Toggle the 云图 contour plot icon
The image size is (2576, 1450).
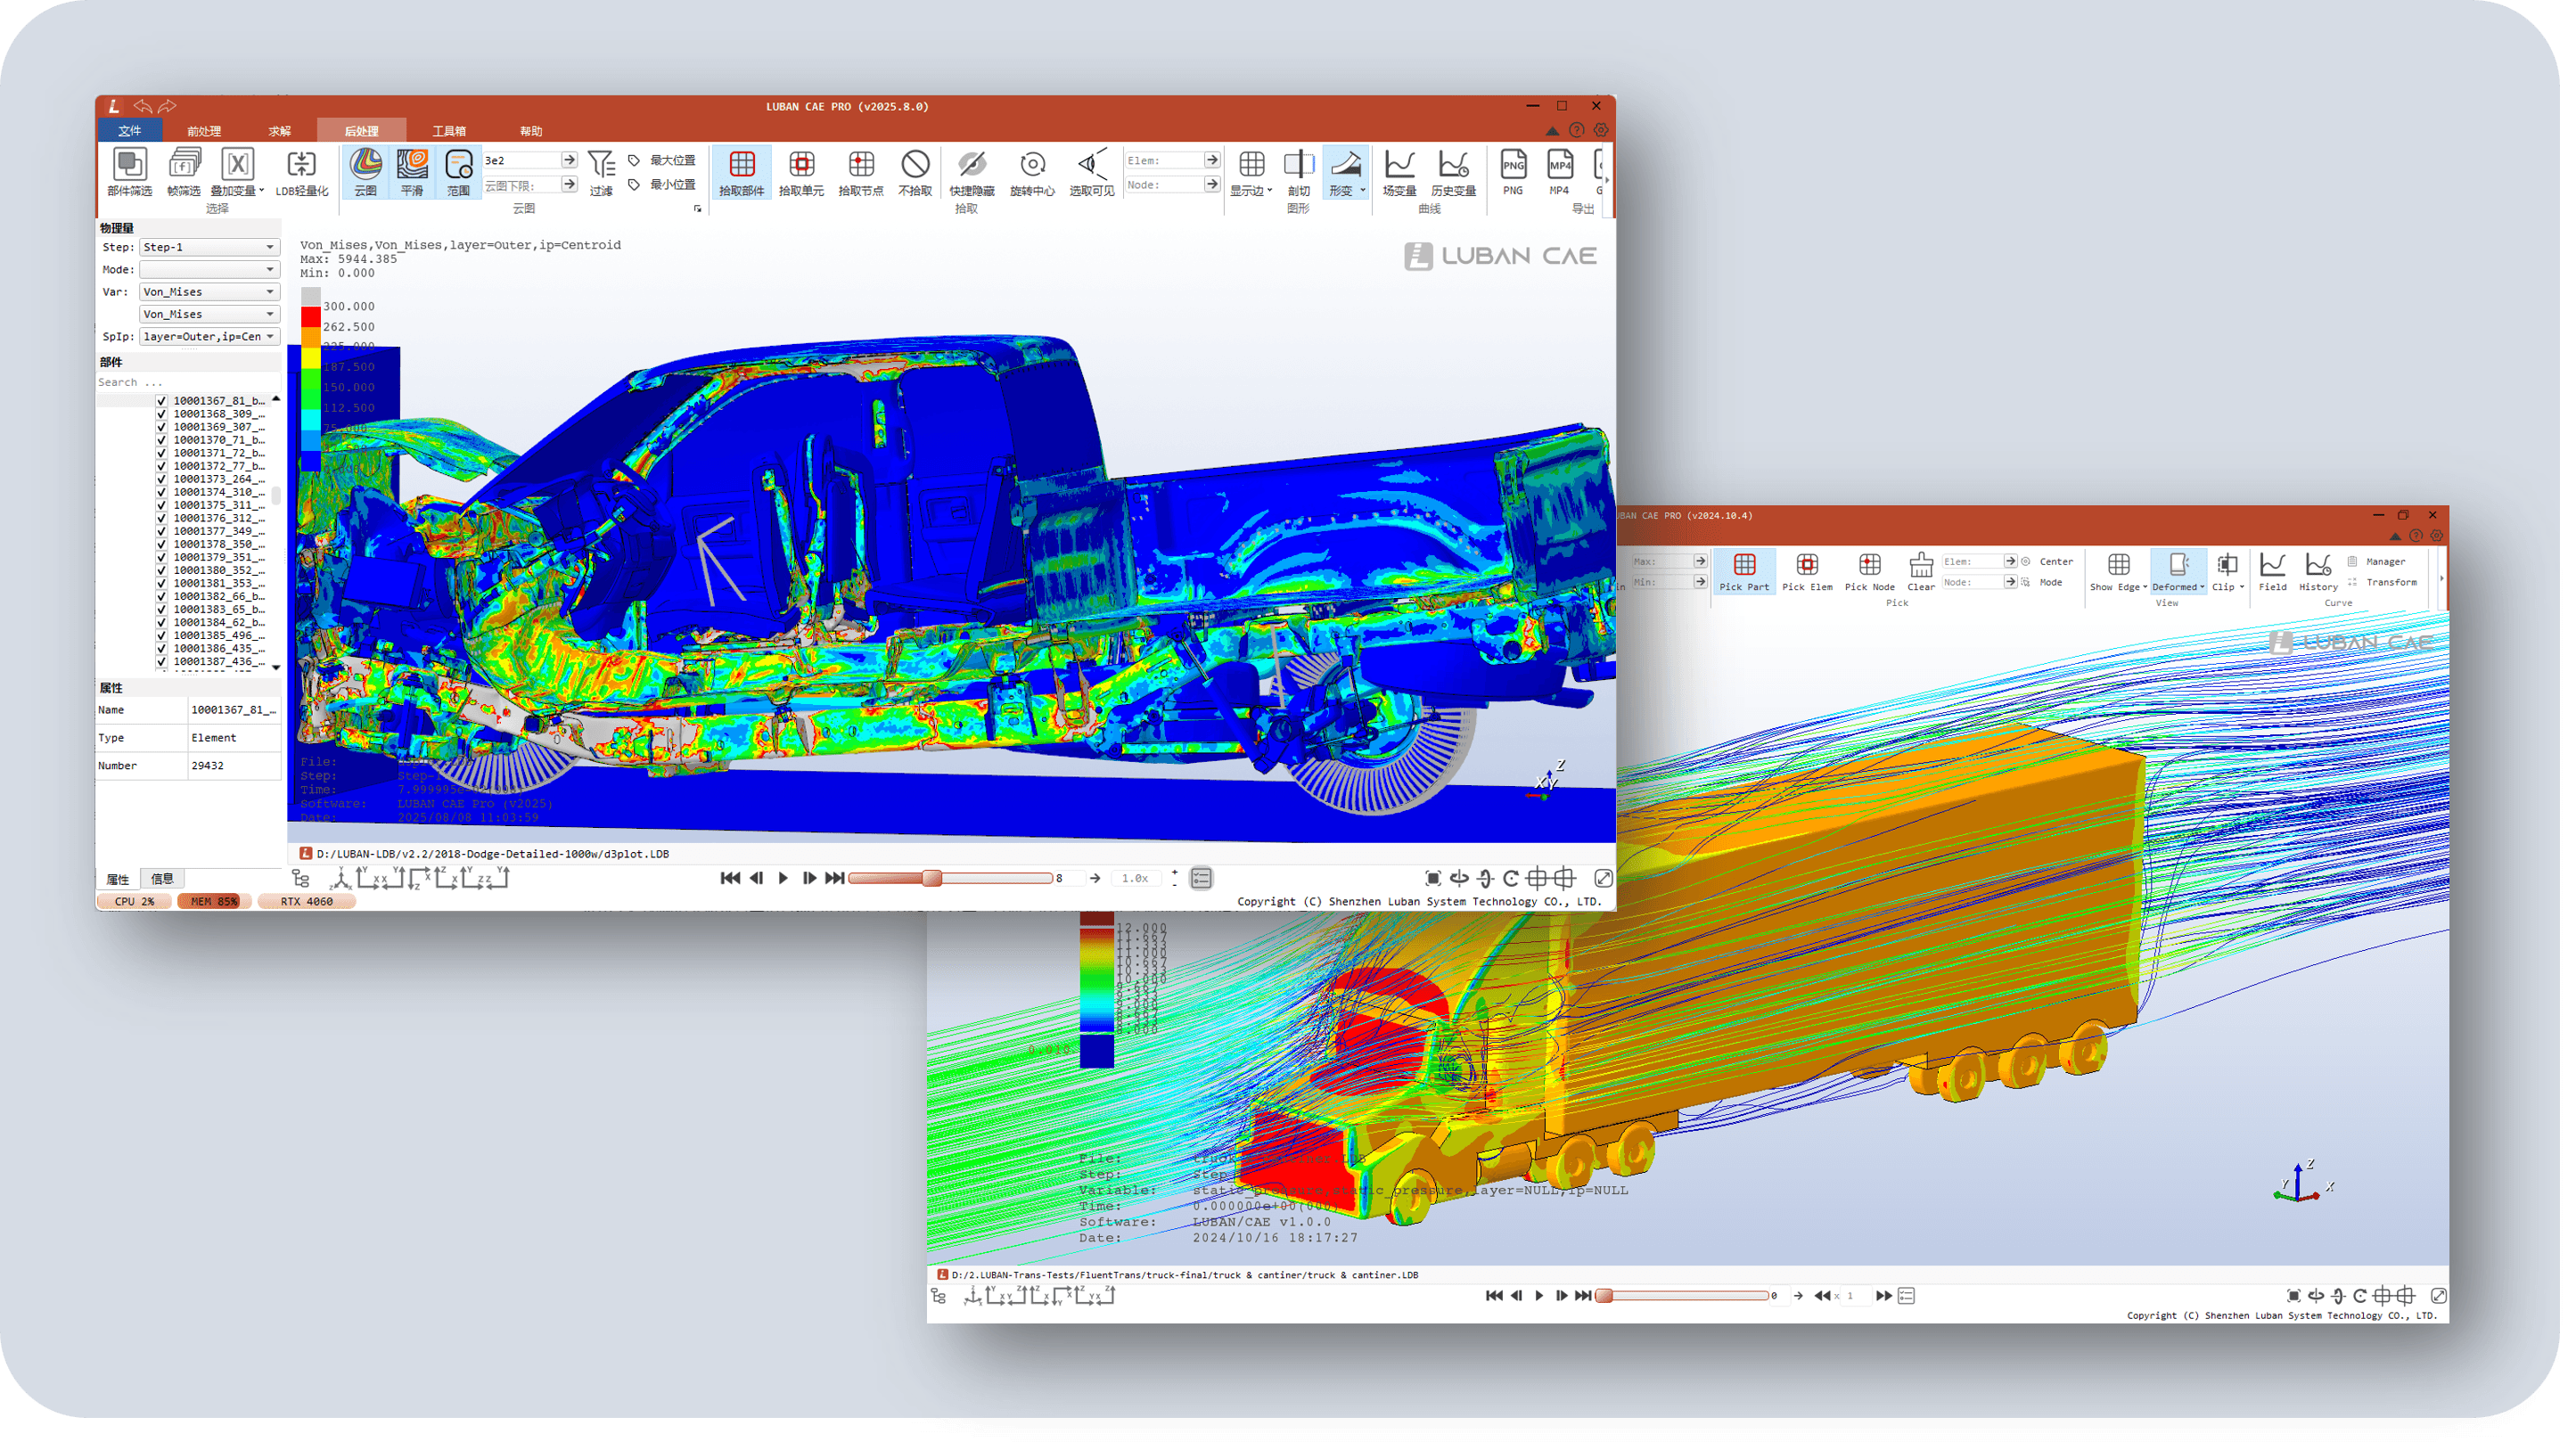366,165
